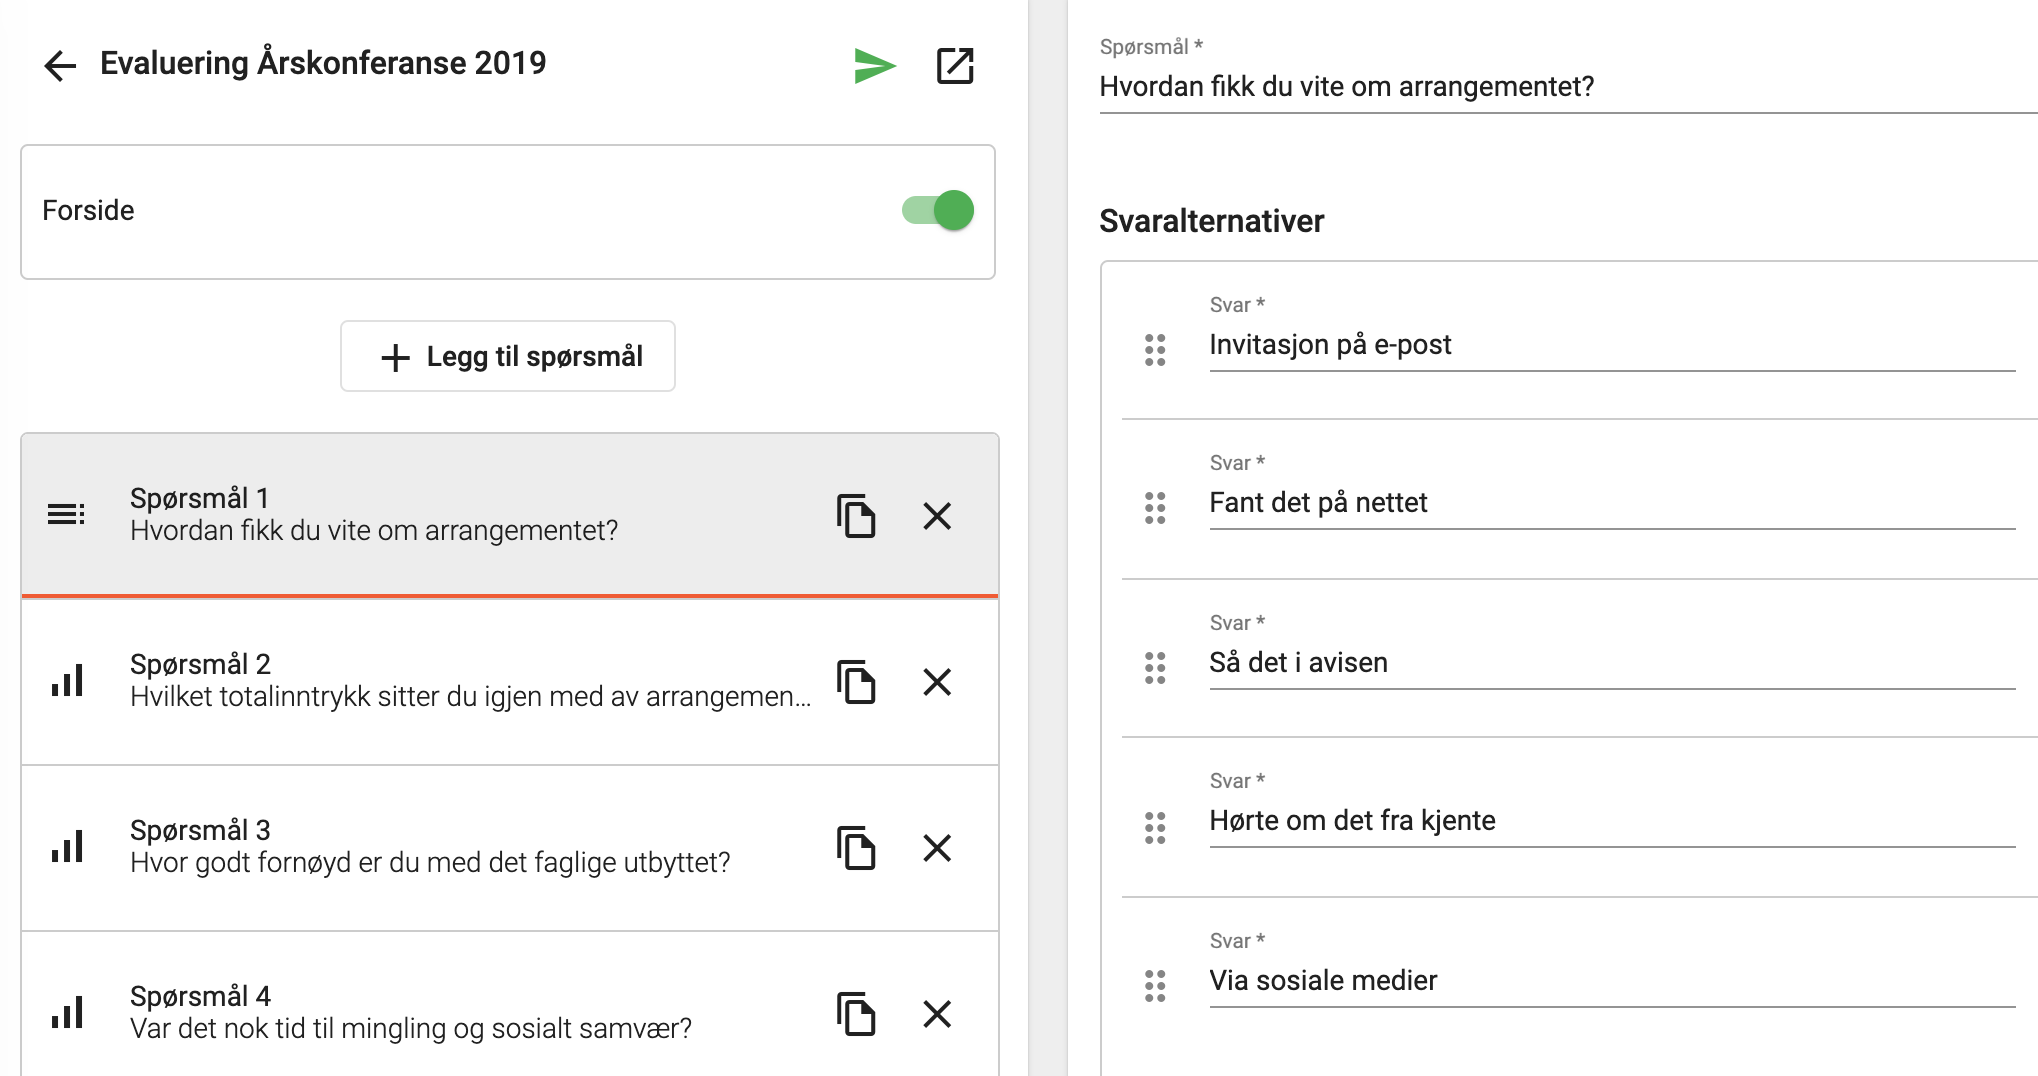
Task: Click the Forside card label
Action: [x=88, y=211]
